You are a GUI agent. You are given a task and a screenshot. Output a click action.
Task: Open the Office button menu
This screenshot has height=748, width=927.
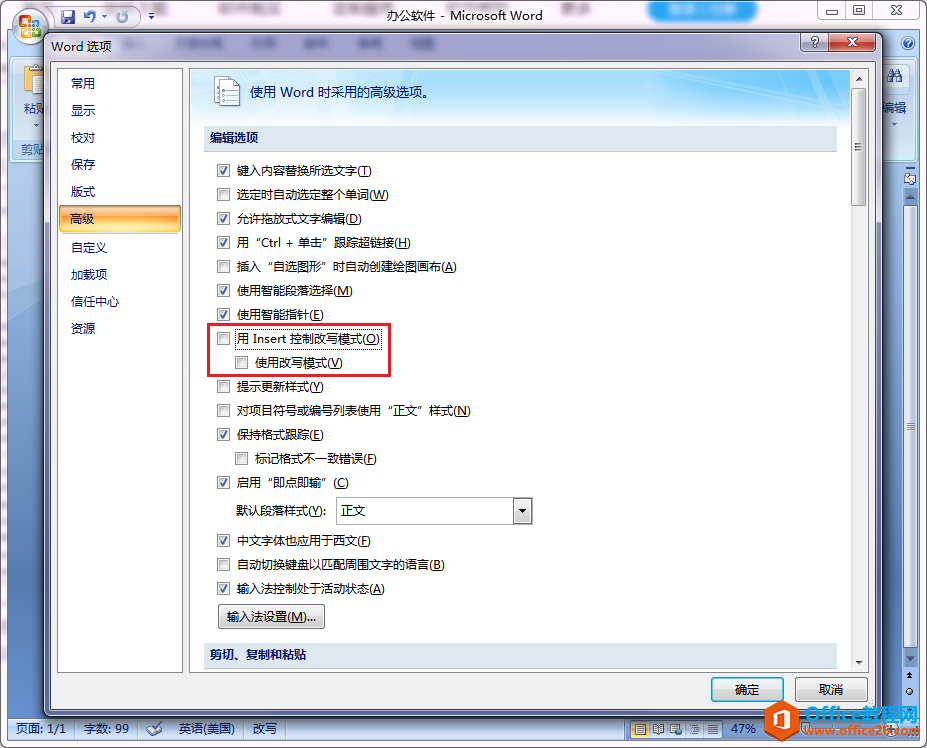click(28, 26)
